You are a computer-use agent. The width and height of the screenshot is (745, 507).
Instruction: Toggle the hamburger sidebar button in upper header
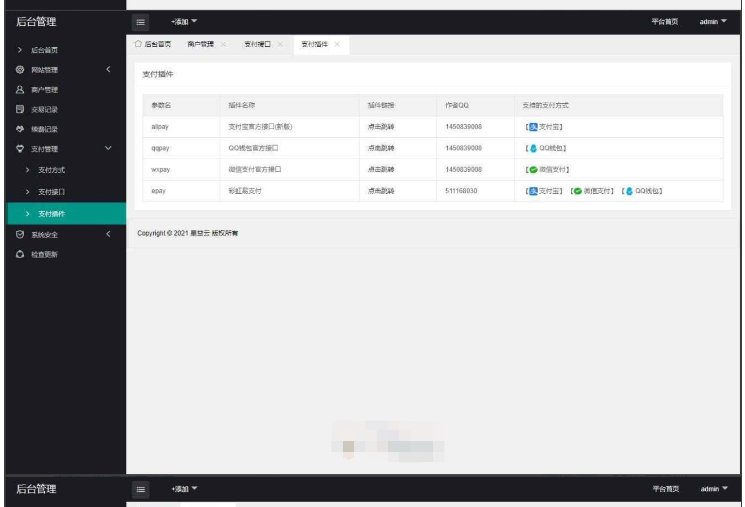[140, 22]
